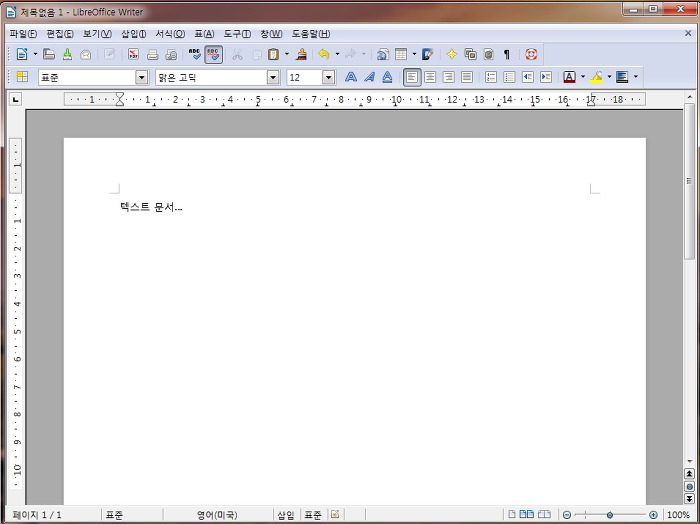Decrease indent icon
This screenshot has height=524, width=700.
pos(528,77)
